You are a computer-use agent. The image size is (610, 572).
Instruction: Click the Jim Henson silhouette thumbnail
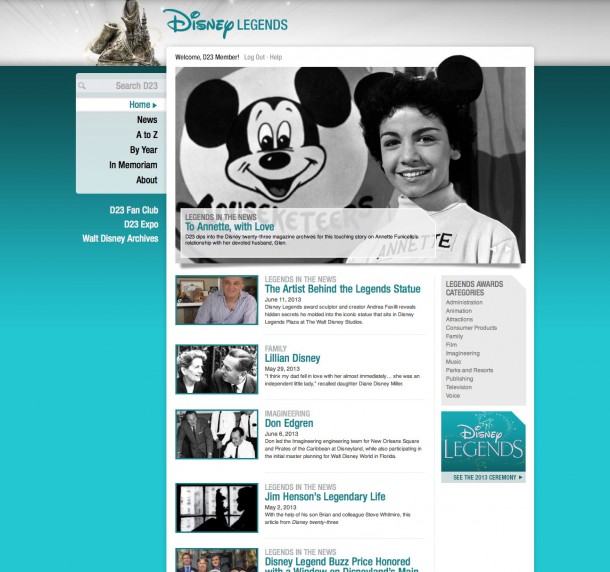[217, 508]
